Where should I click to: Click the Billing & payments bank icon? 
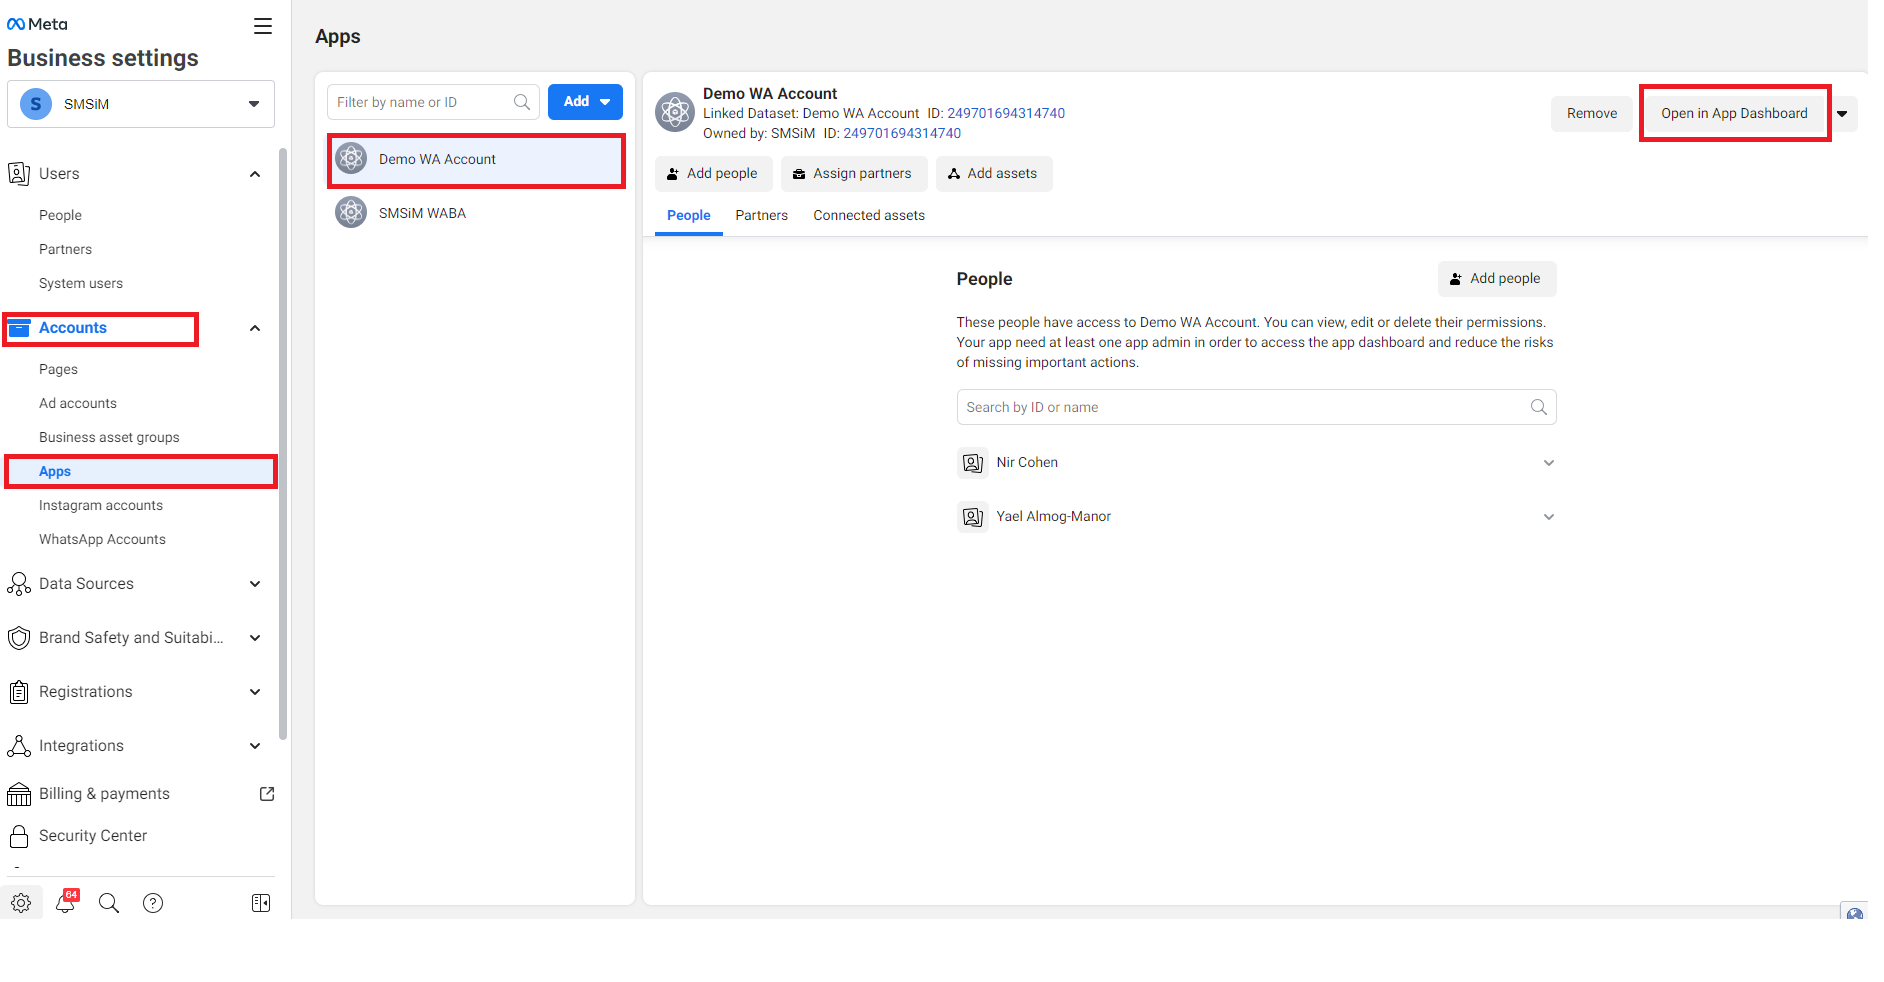click(19, 794)
